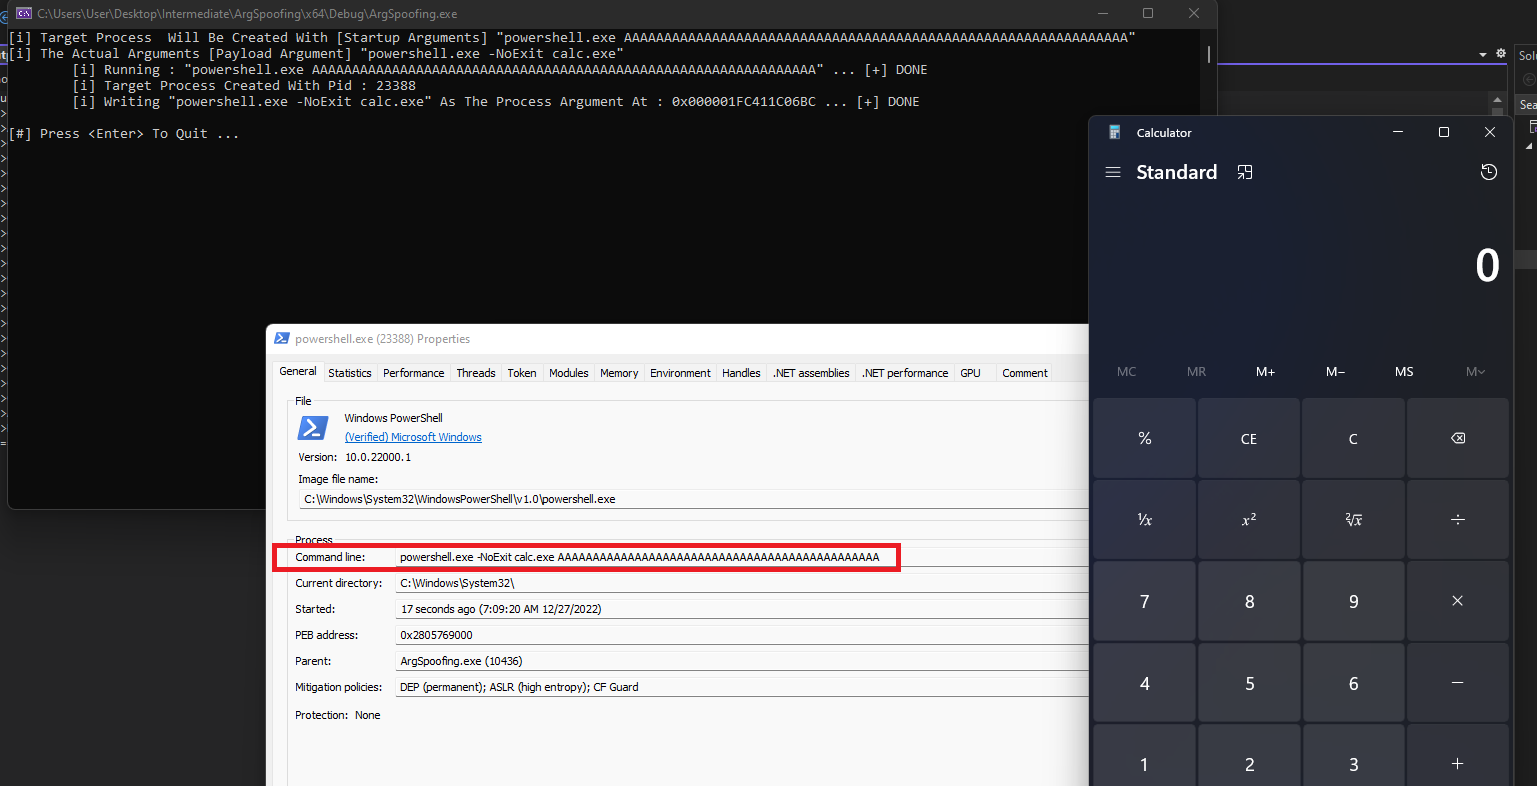The height and width of the screenshot is (786, 1537).
Task: Click the Calculator display showing 0
Action: tap(1487, 265)
